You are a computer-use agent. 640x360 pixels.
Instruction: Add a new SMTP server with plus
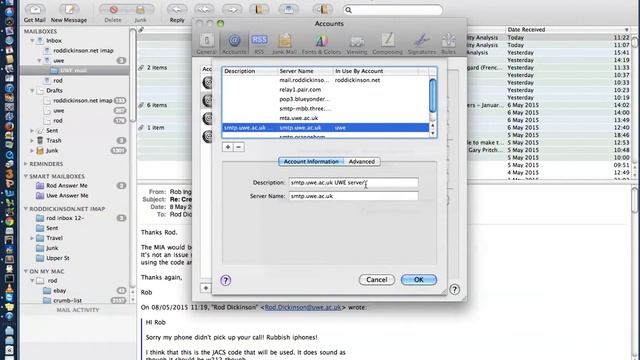click(228, 147)
